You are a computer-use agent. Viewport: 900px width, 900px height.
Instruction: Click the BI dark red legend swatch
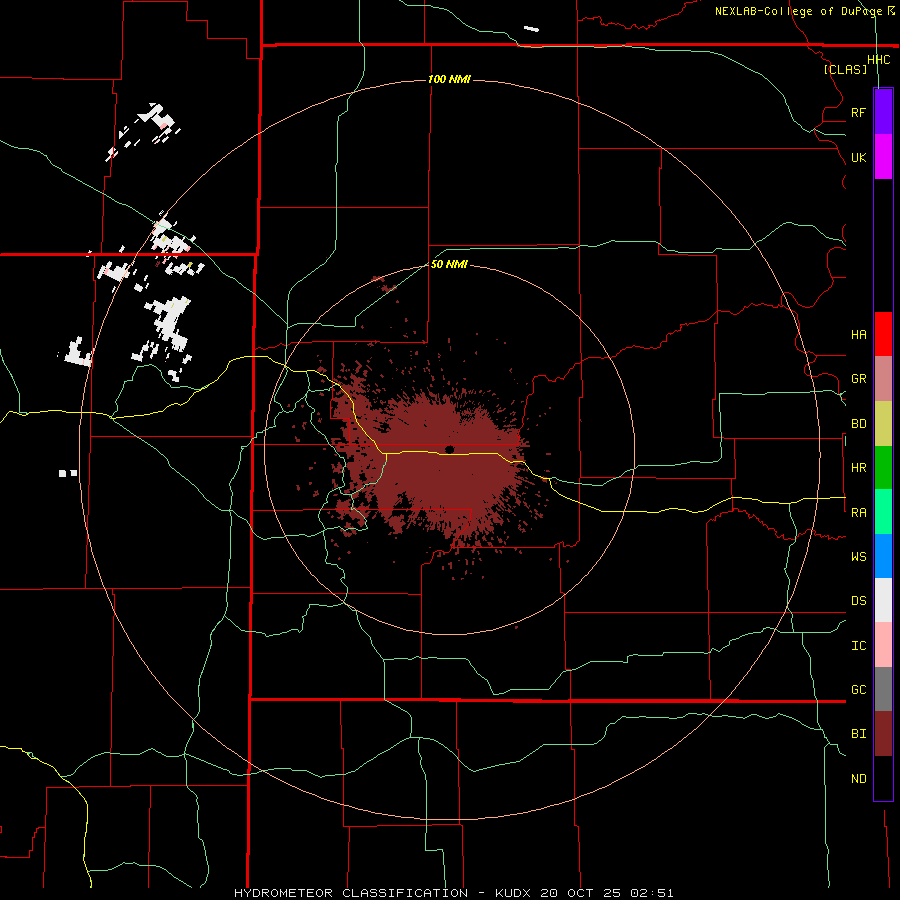pyautogui.click(x=883, y=734)
